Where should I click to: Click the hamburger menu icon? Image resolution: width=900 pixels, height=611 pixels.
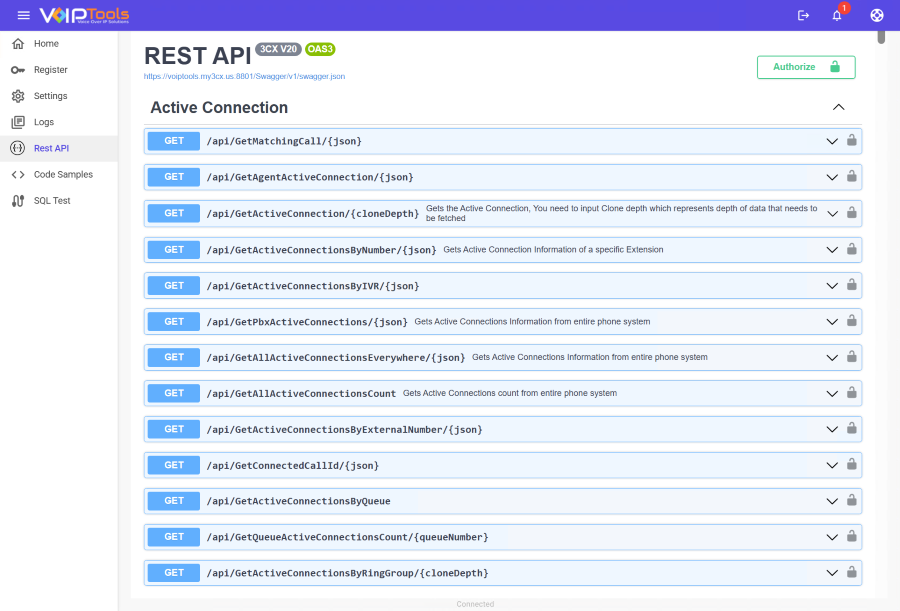tap(24, 15)
